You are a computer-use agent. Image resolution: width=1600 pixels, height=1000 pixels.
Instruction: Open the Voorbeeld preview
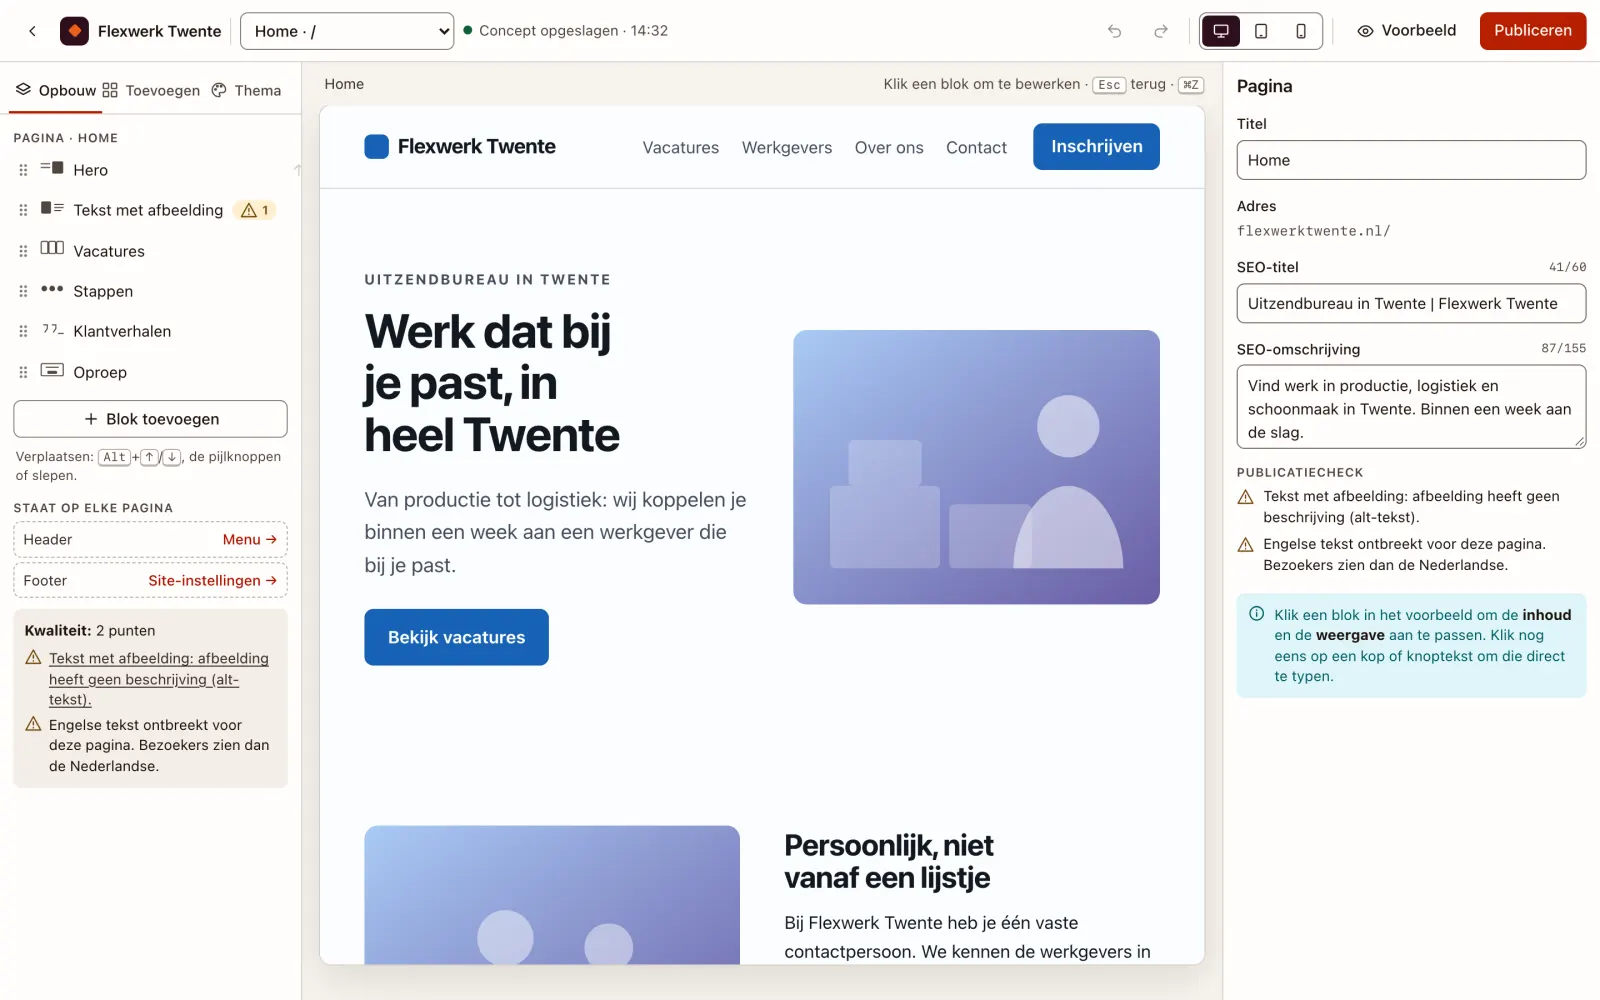1406,31
